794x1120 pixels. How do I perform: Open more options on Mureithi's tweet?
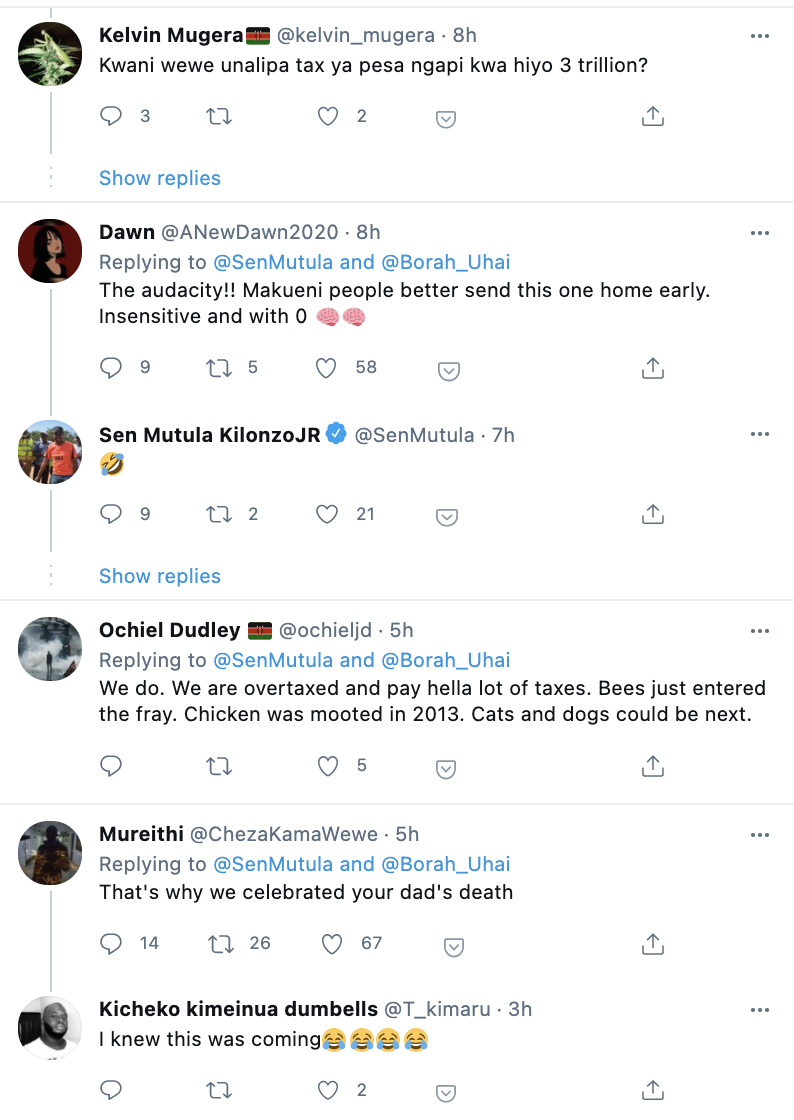click(760, 835)
